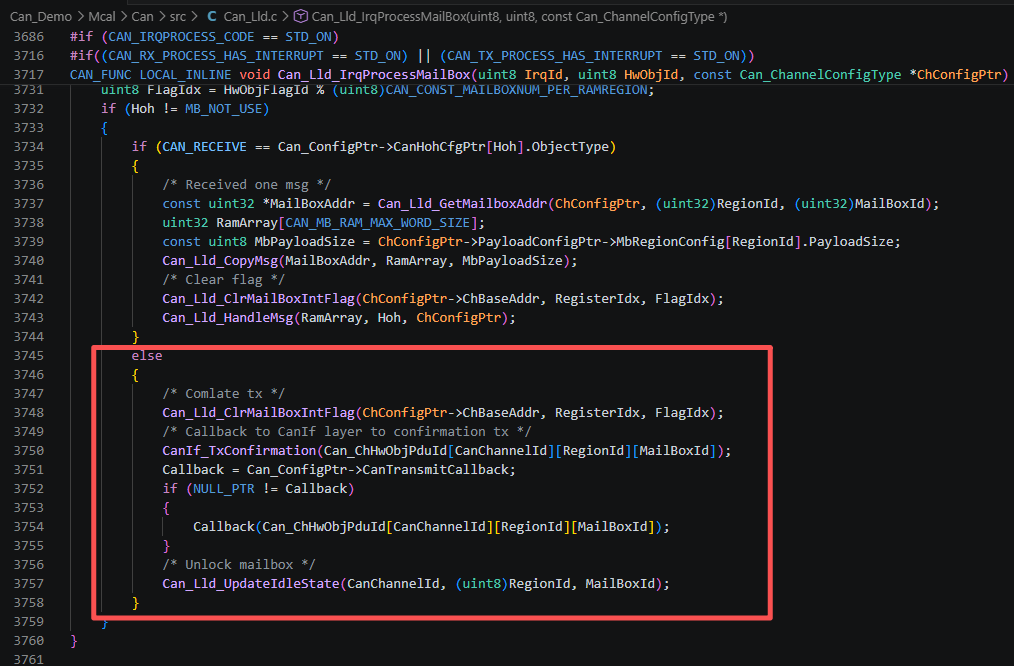Click Can_Lld_CopyMsg function call
Viewport: 1014px width, 666px height.
click(220, 261)
